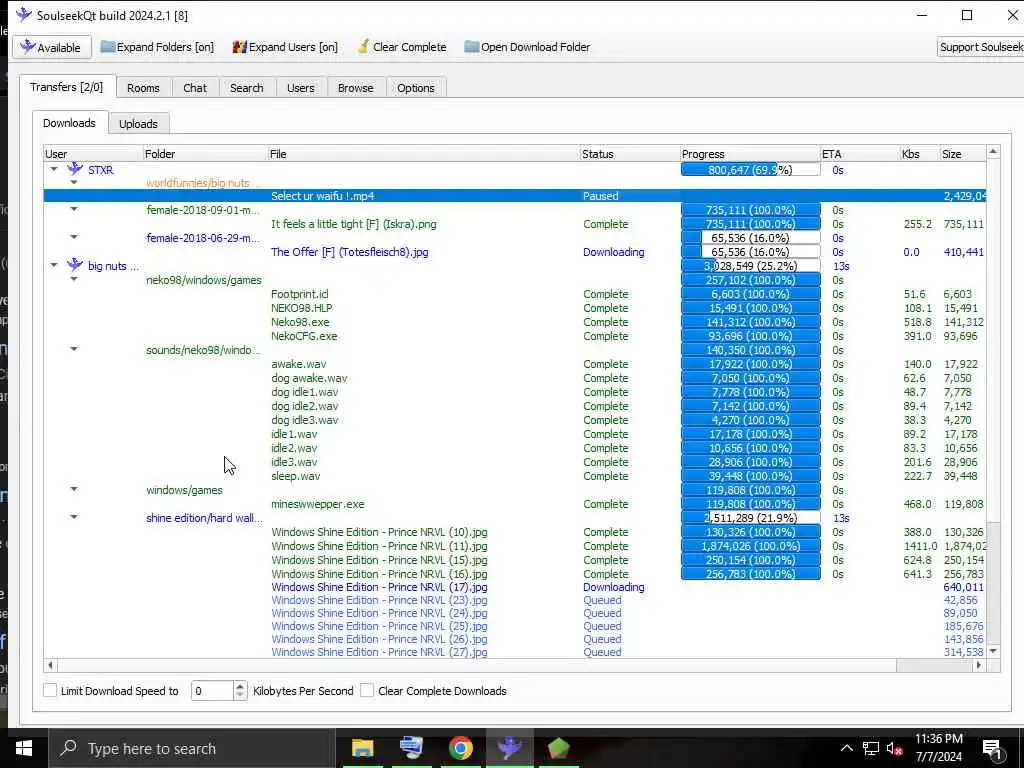Collapse the big nuts user node

pos(54,265)
